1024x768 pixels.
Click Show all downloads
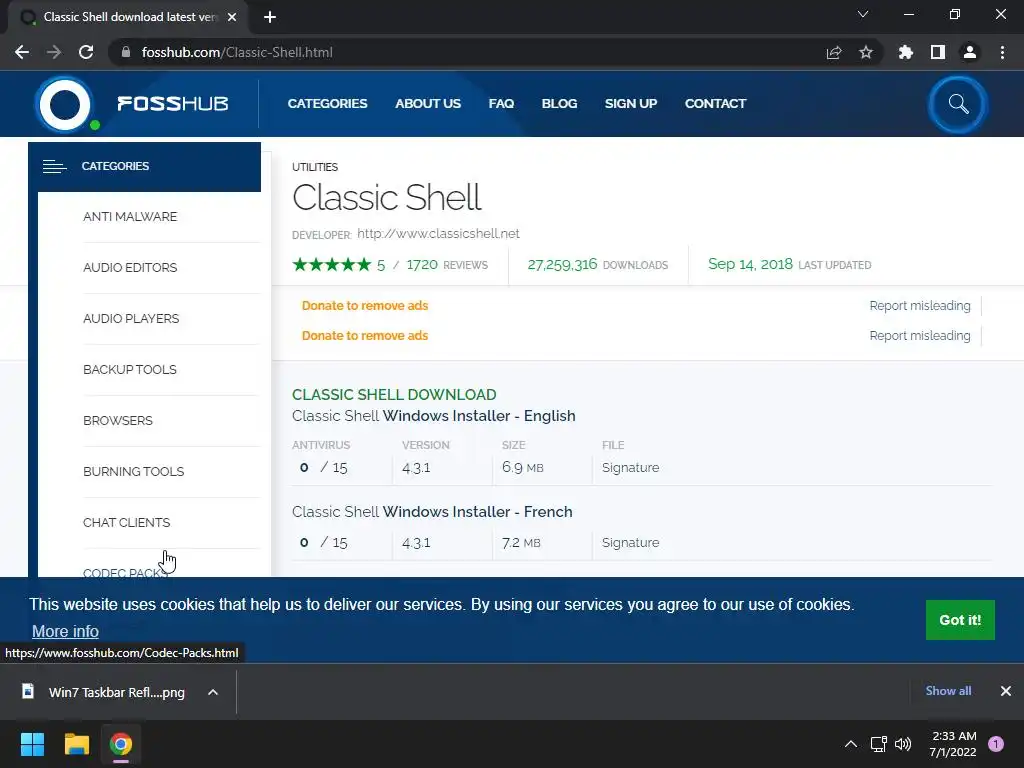(948, 691)
